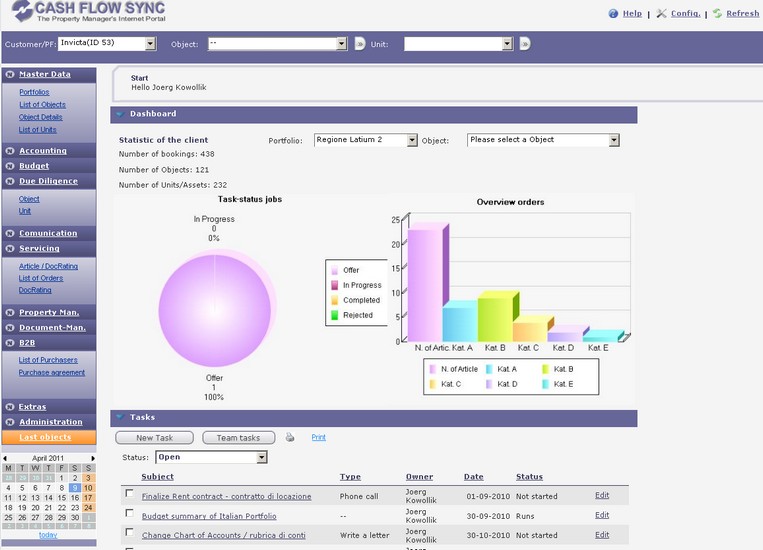Sort tasks by Subject column
The image size is (763, 550).
157,477
